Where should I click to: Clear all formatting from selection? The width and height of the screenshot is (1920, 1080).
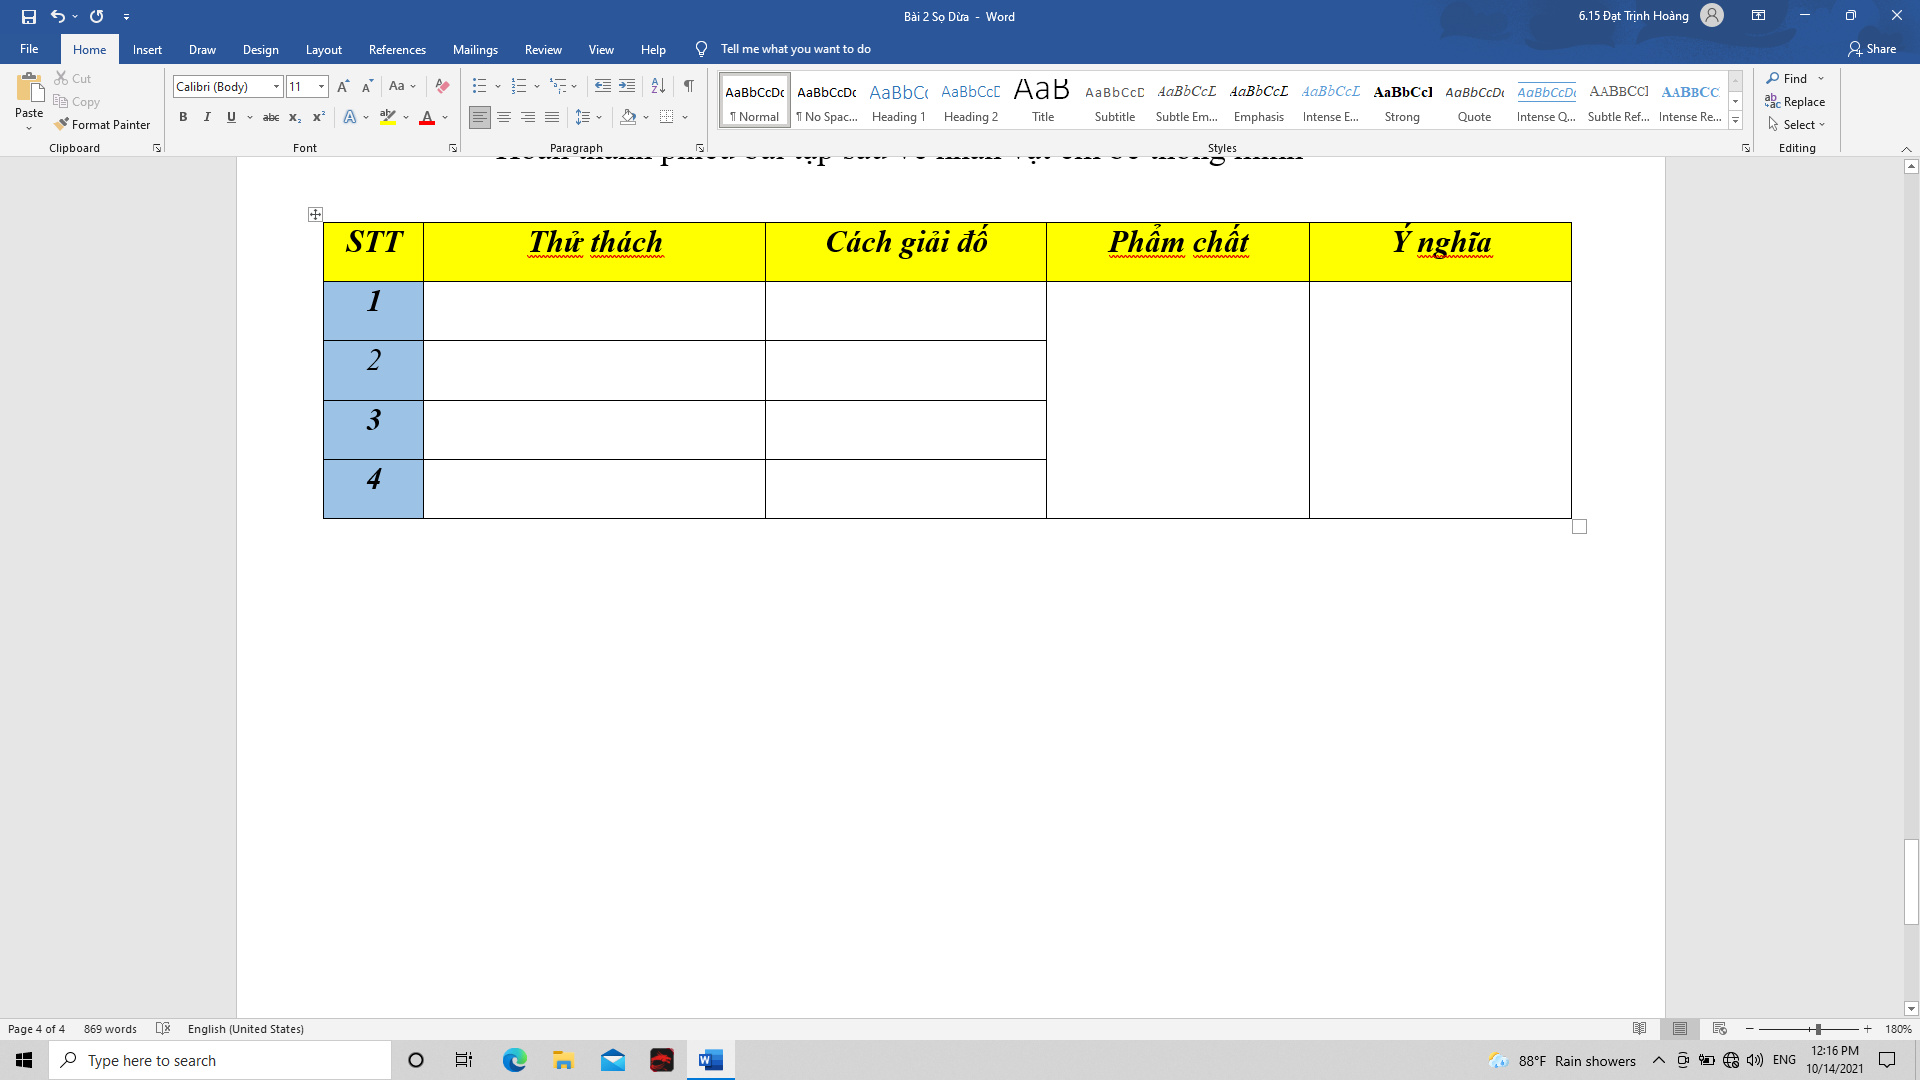[x=442, y=86]
